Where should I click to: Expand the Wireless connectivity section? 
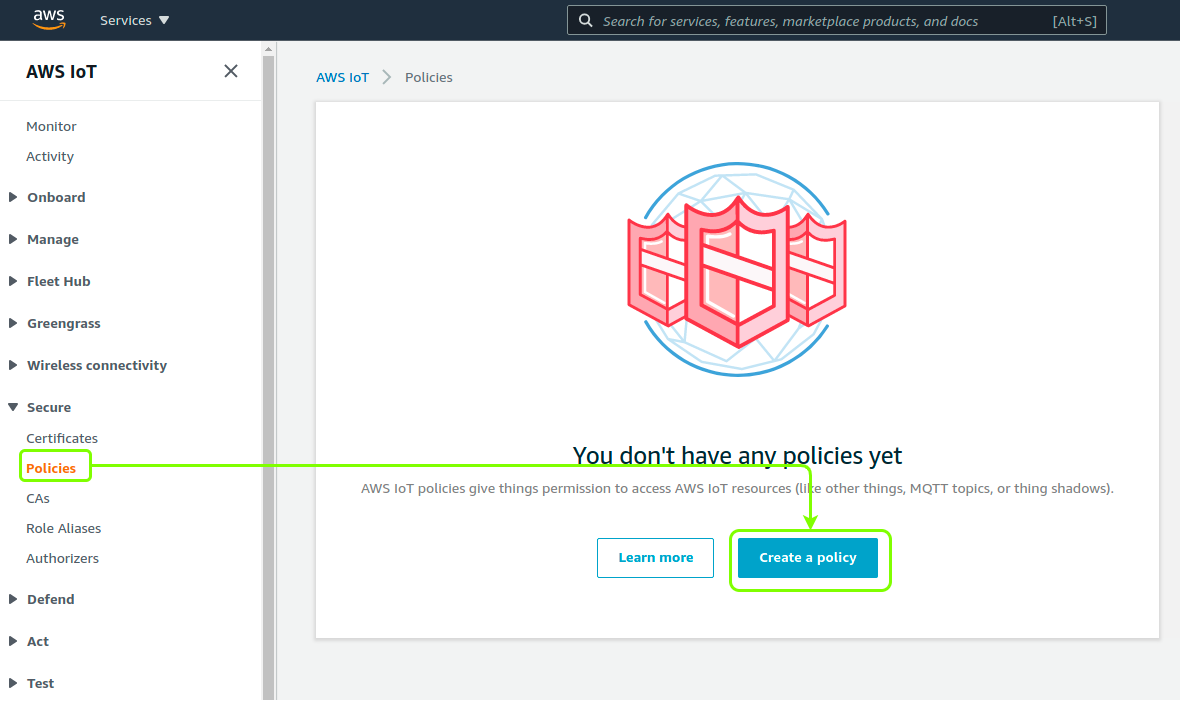(x=87, y=365)
